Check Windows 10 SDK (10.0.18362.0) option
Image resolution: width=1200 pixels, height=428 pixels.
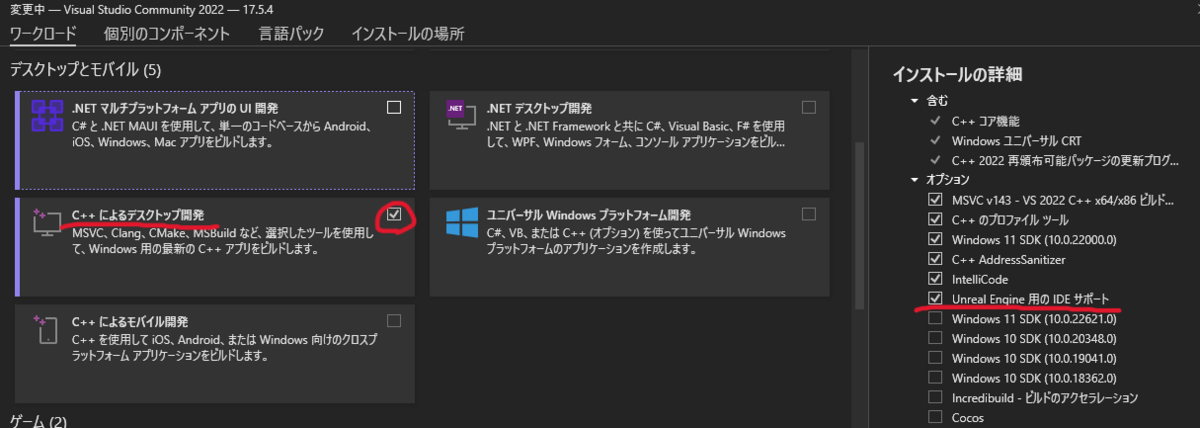(x=935, y=377)
